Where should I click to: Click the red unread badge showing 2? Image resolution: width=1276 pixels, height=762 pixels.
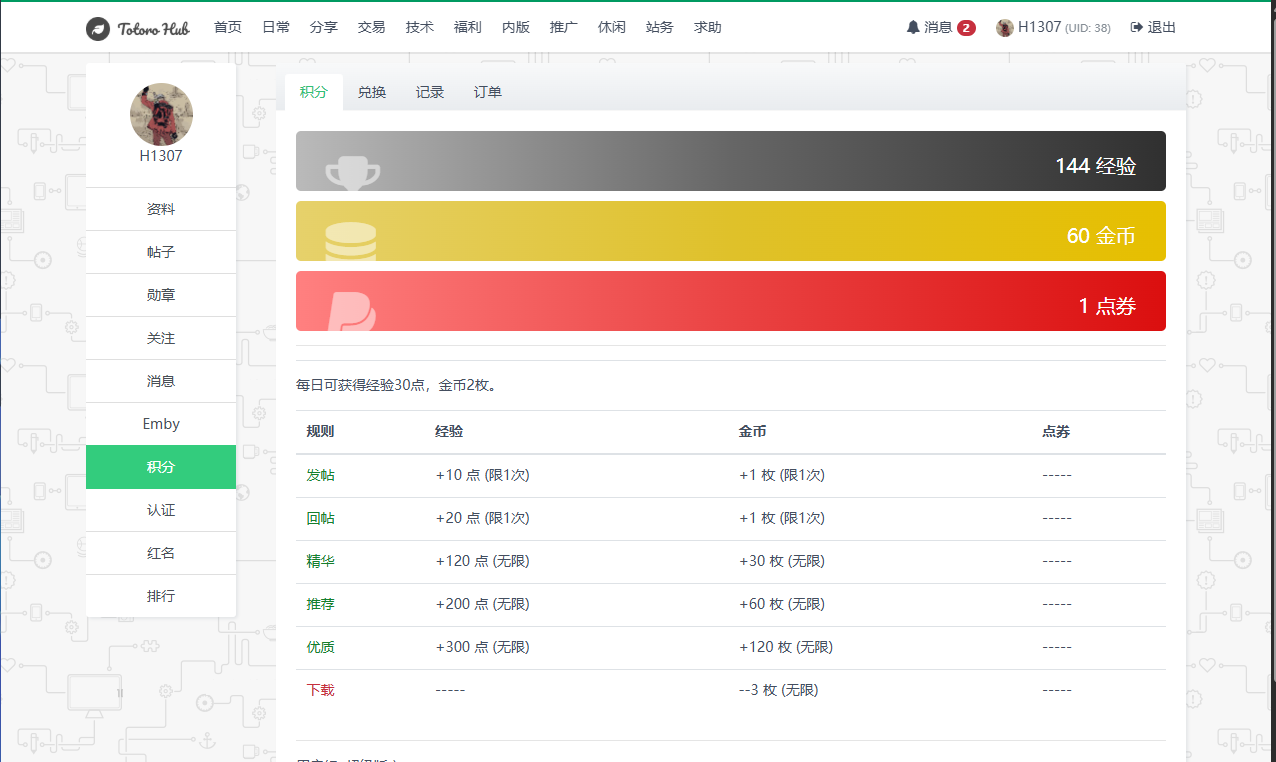[966, 28]
